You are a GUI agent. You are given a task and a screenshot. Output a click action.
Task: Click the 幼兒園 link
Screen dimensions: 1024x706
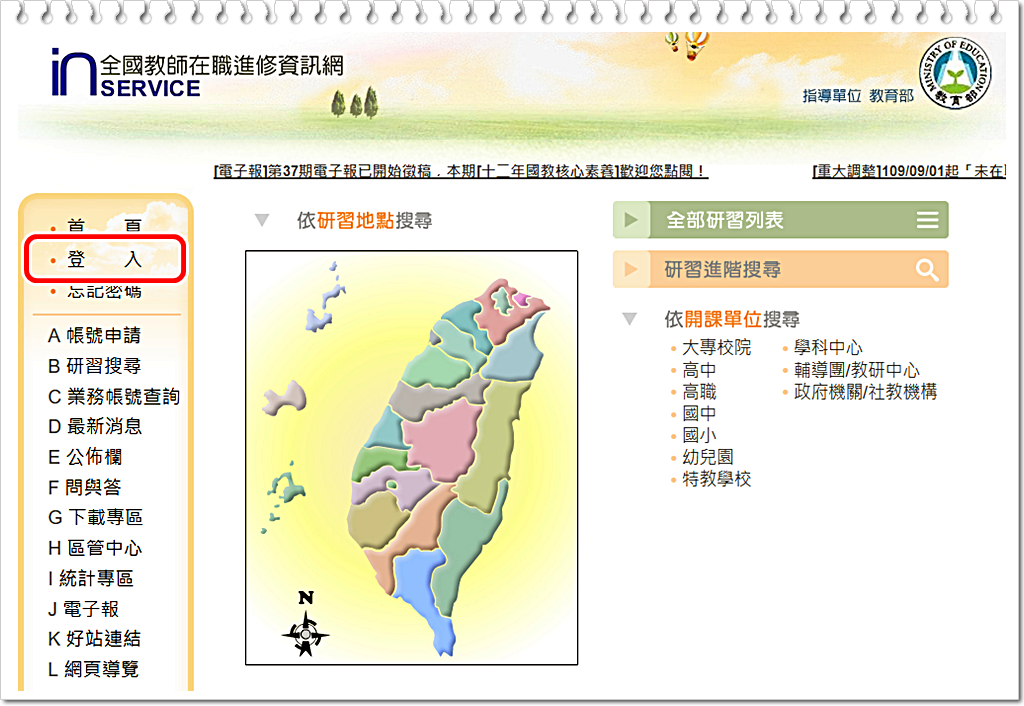tap(708, 457)
